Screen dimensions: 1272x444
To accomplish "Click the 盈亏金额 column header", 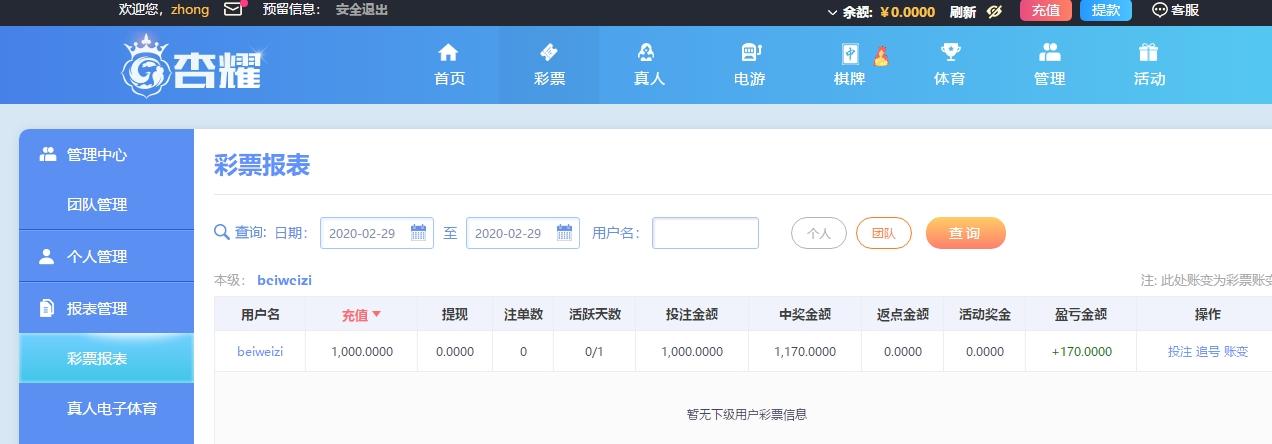I will 1081,314.
